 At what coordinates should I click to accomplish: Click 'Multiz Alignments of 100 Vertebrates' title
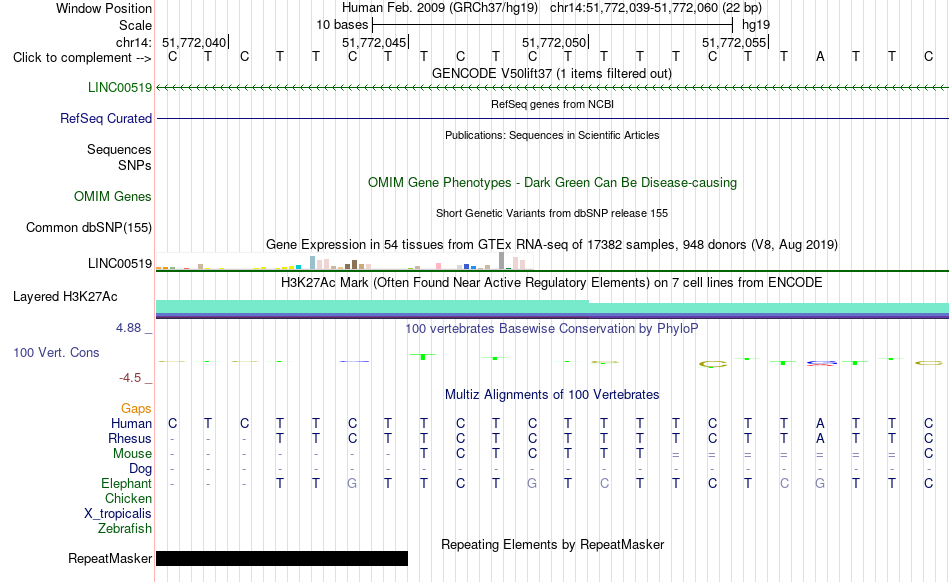[x=552, y=394]
